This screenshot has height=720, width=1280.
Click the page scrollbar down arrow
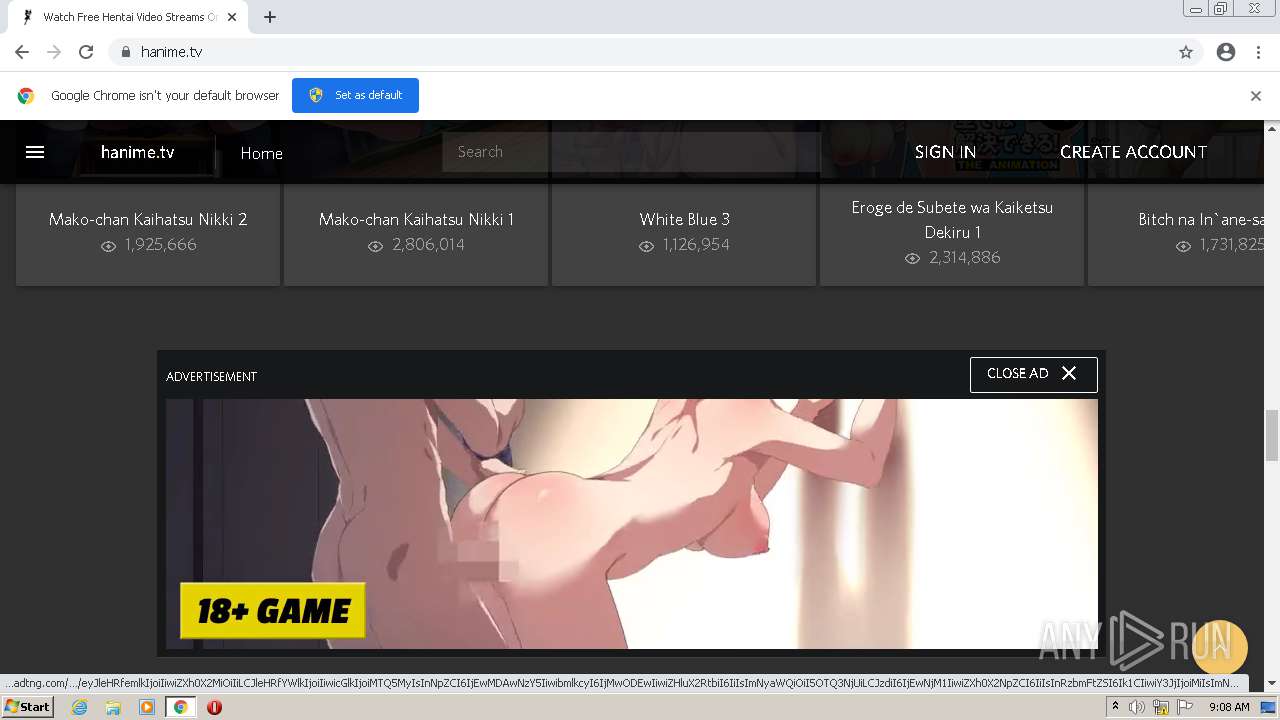point(1272,684)
